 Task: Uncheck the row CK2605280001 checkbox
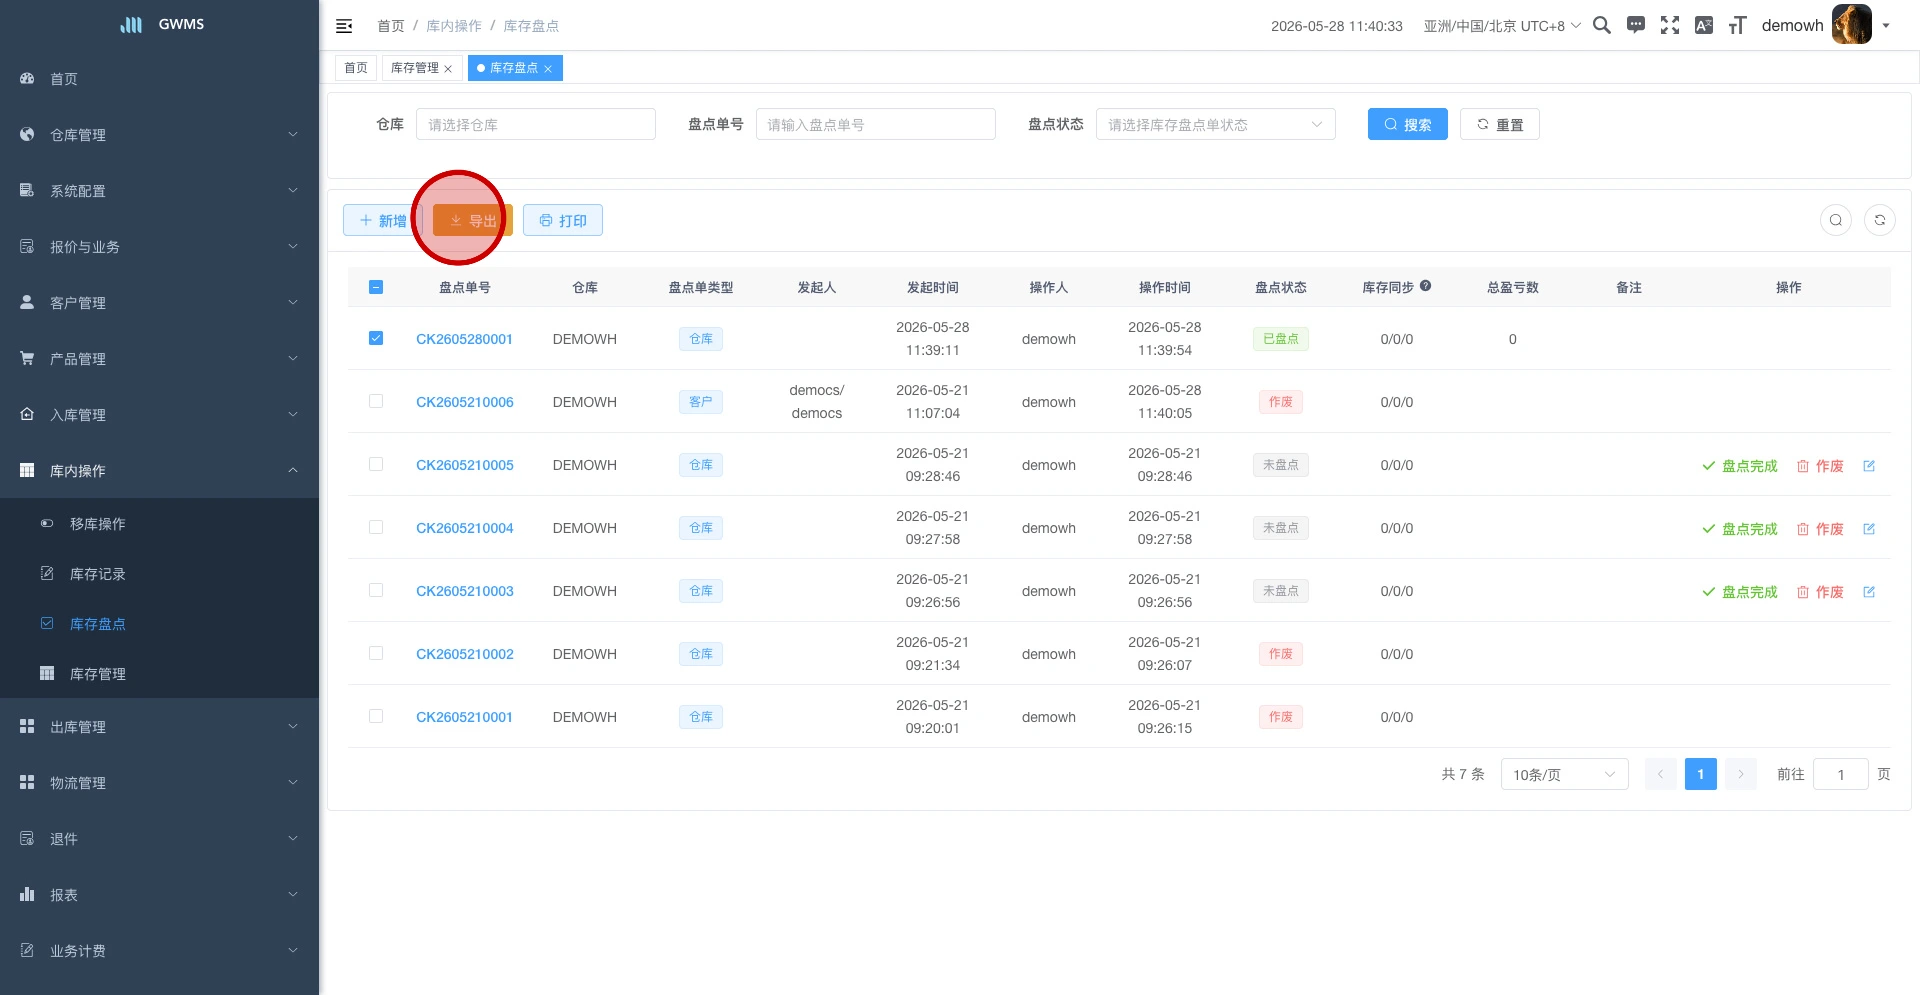[x=376, y=338]
